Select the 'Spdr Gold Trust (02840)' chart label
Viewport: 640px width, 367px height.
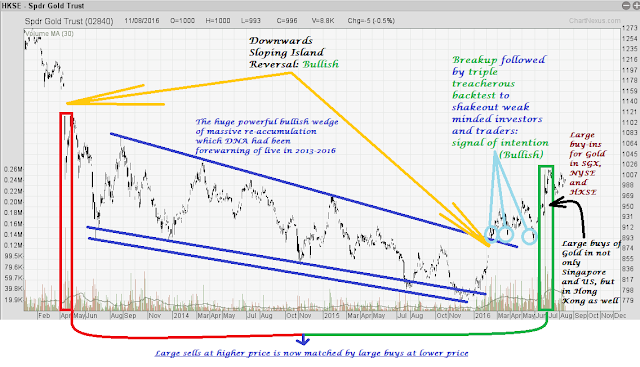click(69, 21)
